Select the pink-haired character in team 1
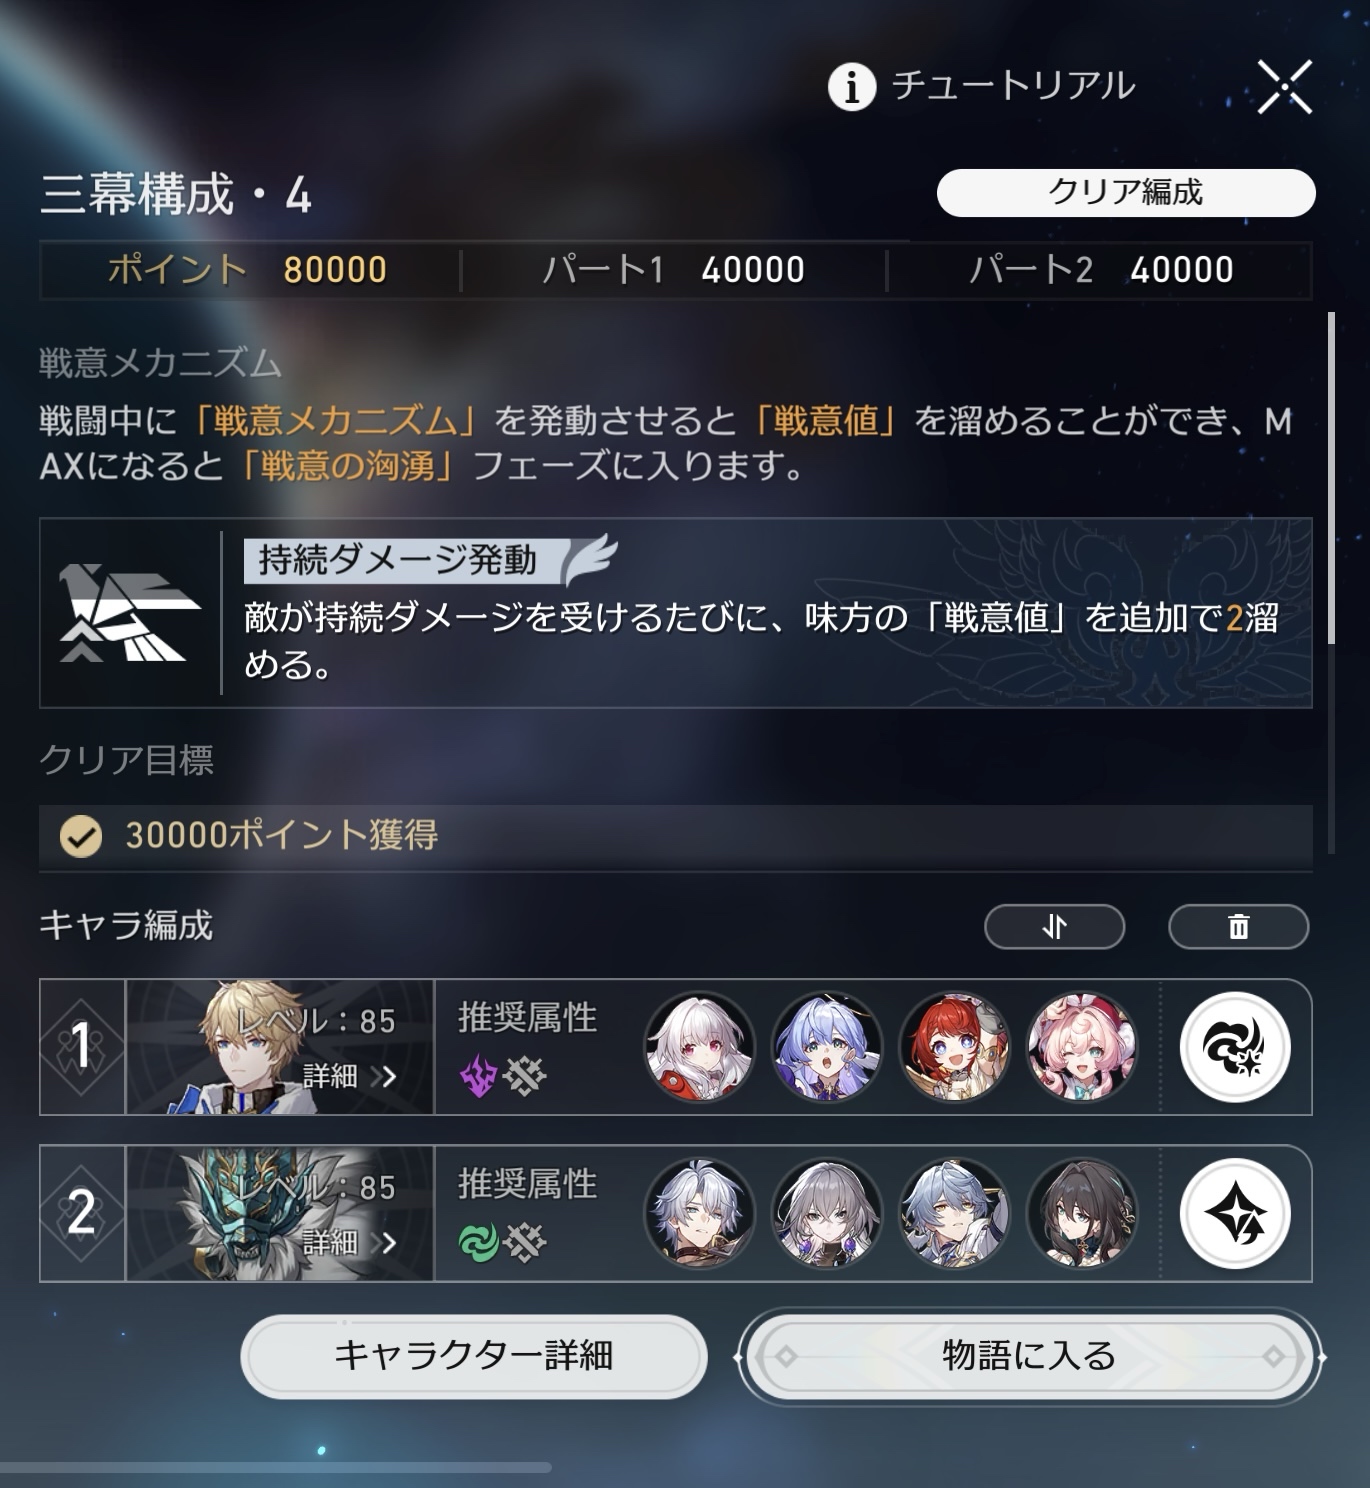This screenshot has height=1488, width=1370. tap(1083, 1047)
